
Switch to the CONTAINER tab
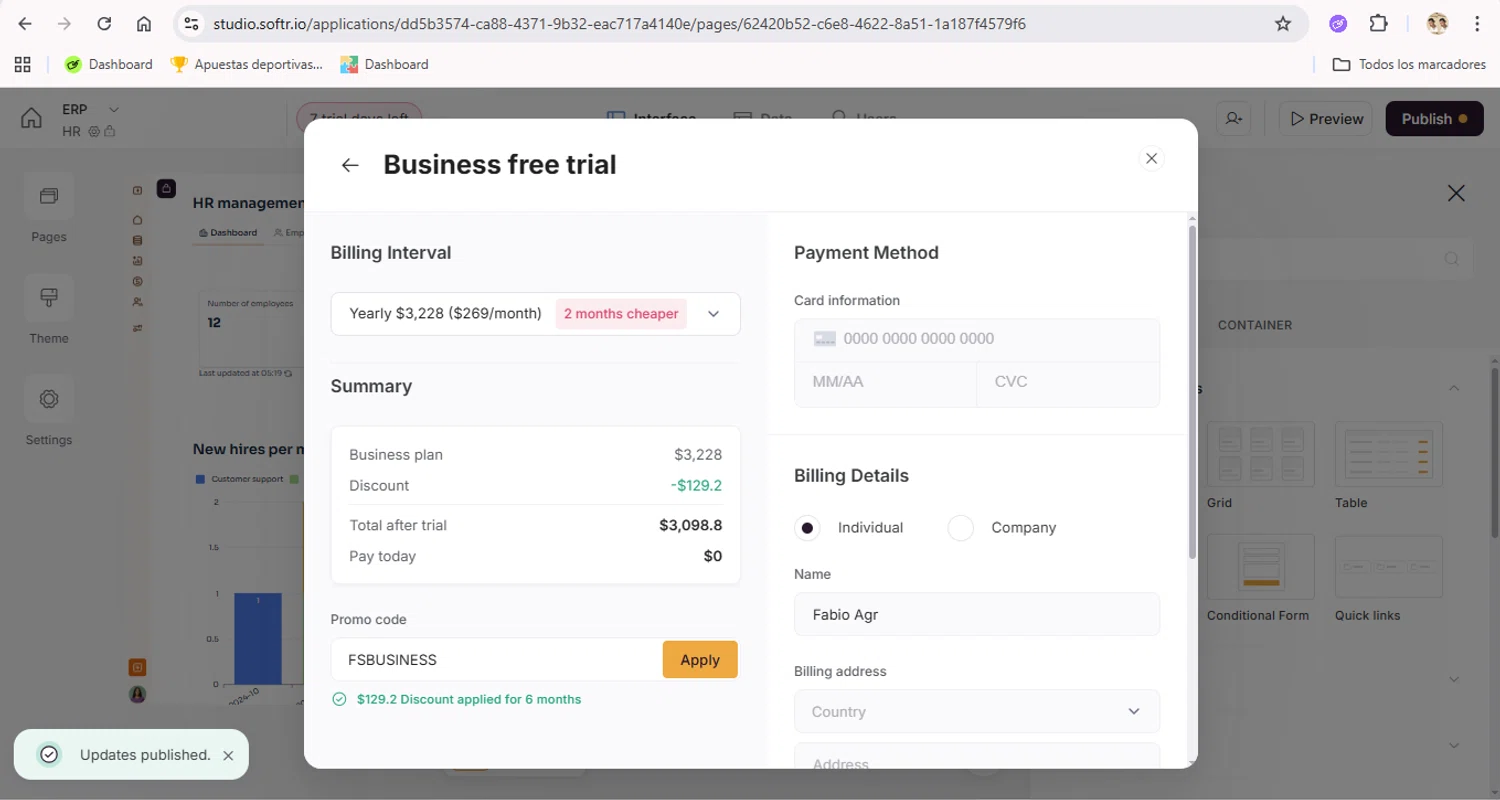pos(1254,325)
